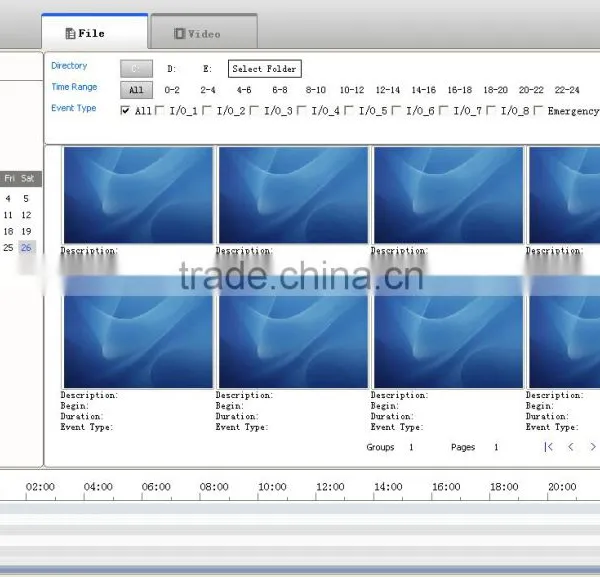Filter time range 12-14
The image size is (600, 577).
coord(388,90)
